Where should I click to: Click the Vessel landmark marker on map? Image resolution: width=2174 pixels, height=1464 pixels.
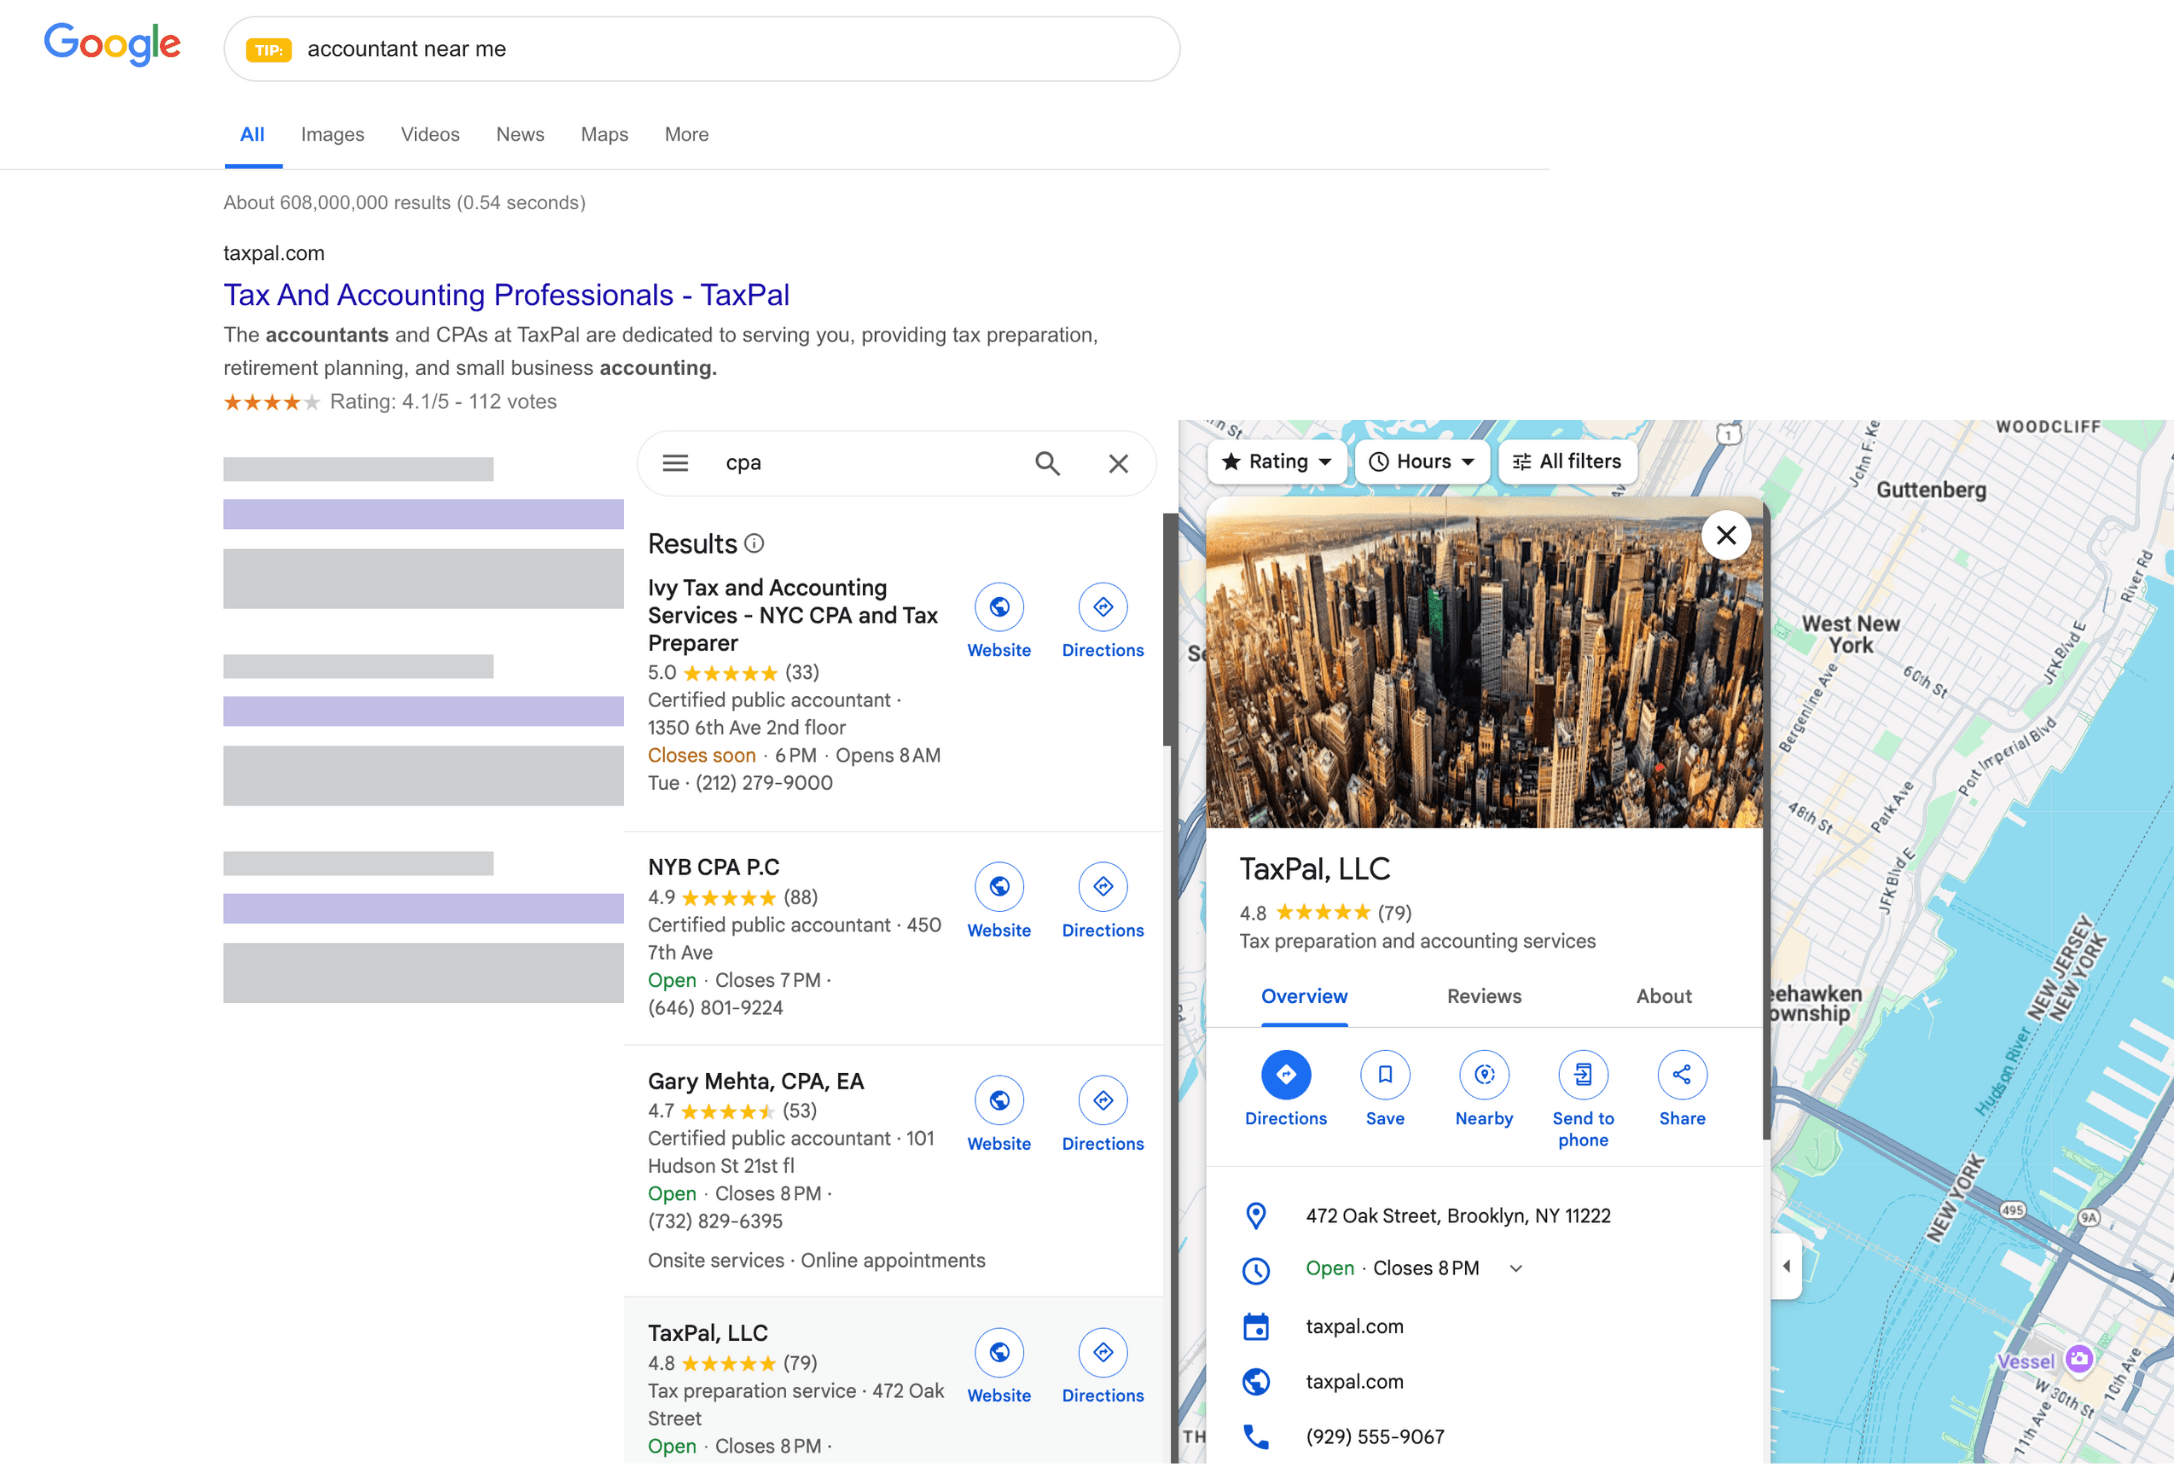click(2079, 1358)
